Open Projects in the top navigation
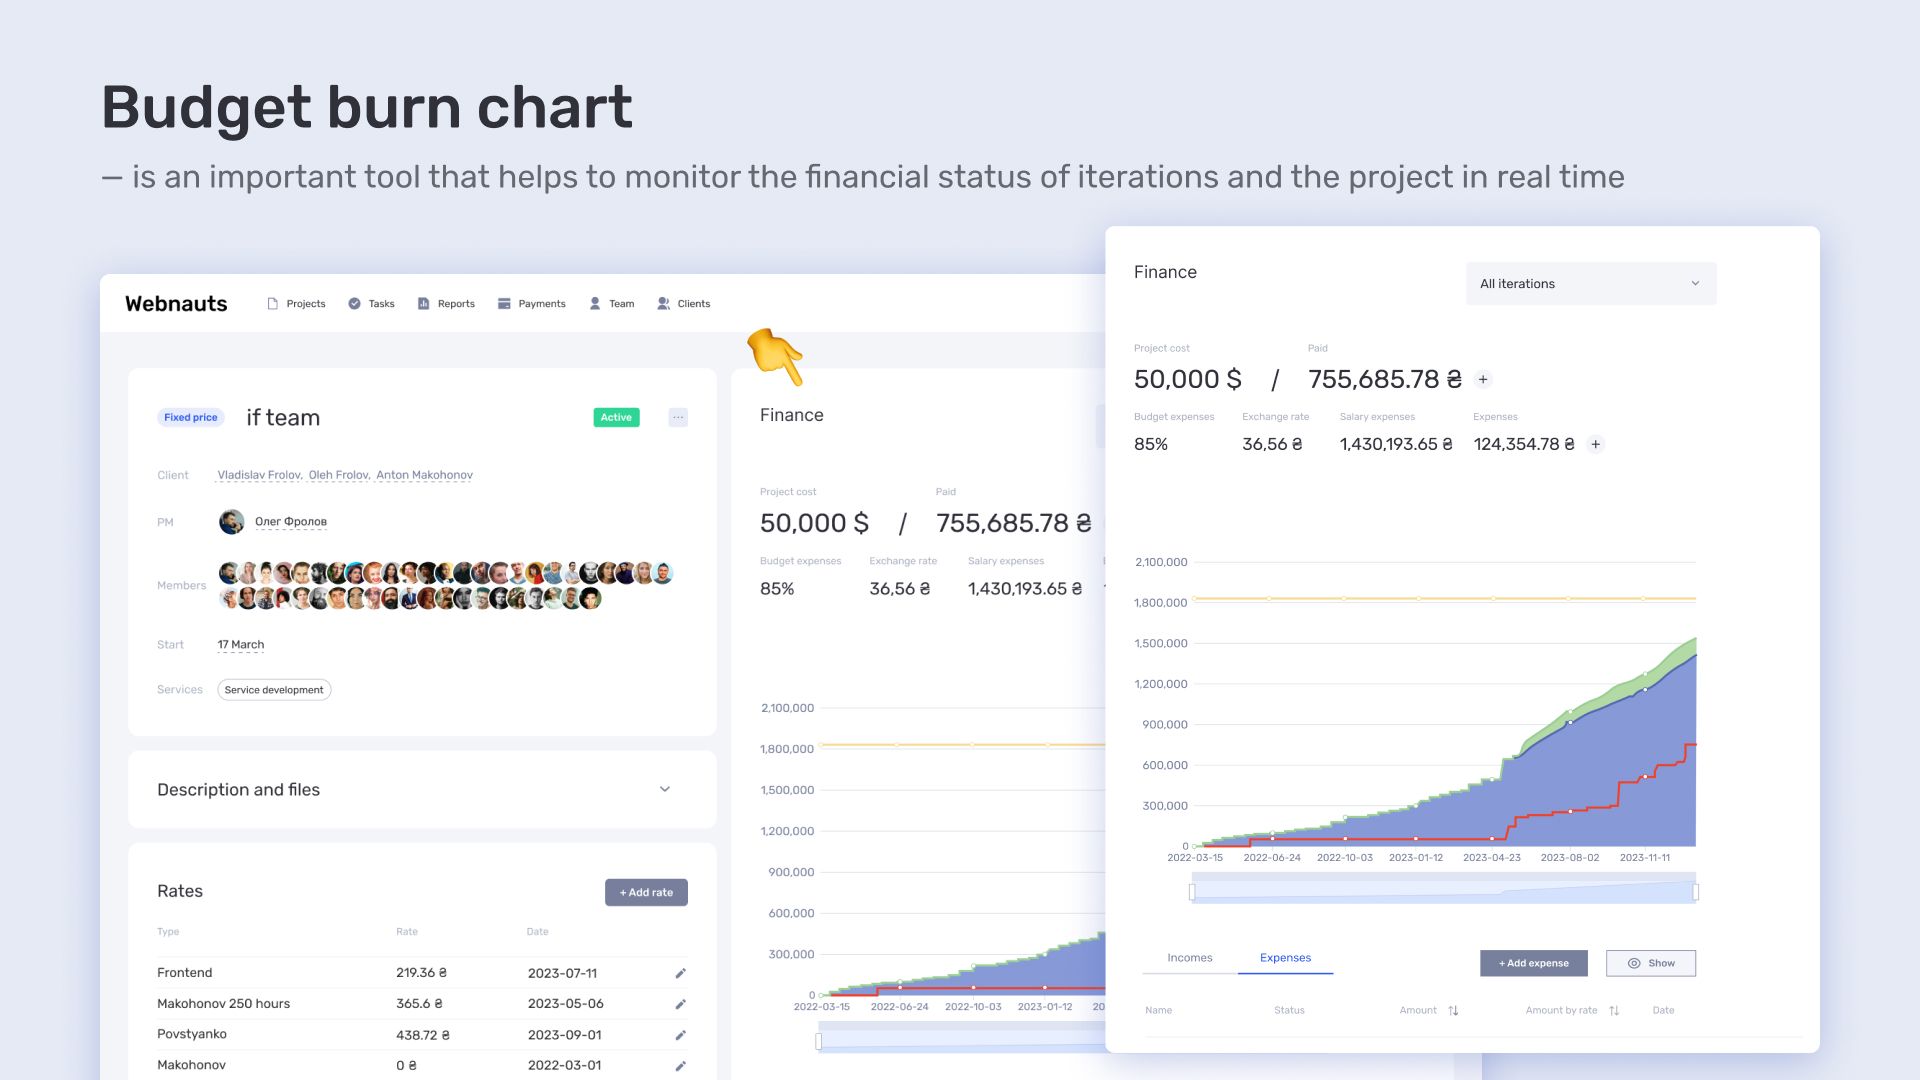The height and width of the screenshot is (1080, 1920). tap(296, 304)
